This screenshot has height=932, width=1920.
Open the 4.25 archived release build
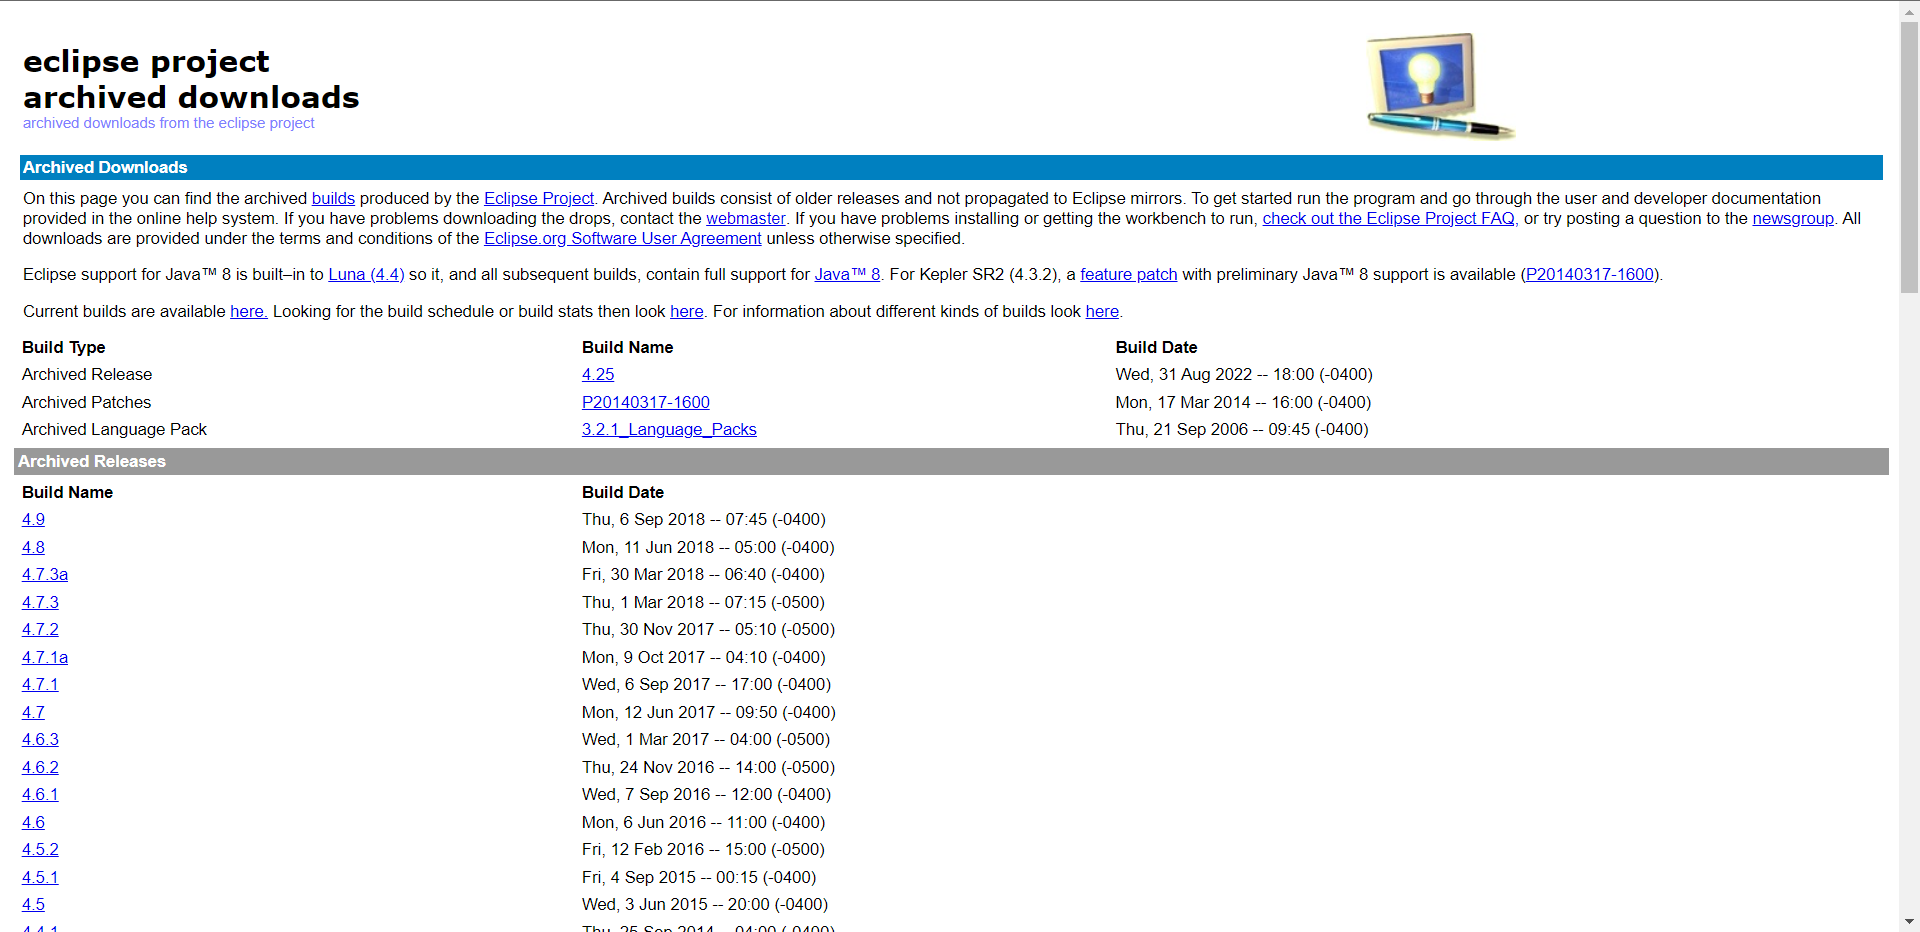click(598, 374)
